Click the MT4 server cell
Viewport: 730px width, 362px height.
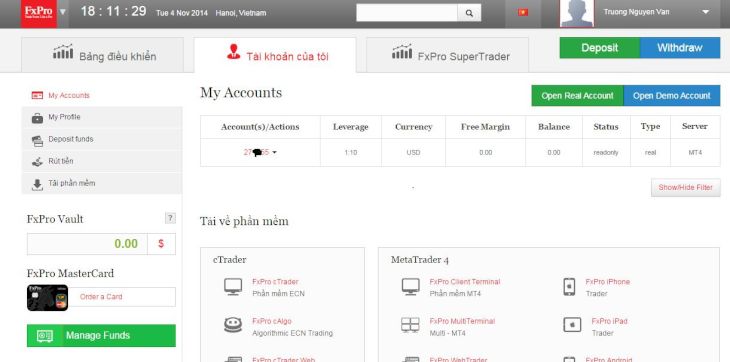[695, 153]
